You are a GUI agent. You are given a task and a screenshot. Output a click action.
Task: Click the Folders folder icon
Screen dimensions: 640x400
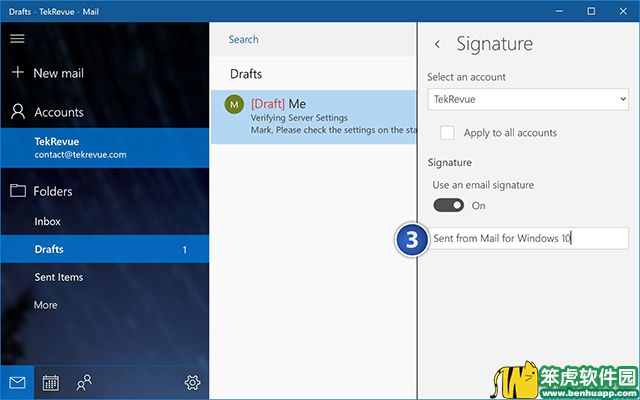point(18,191)
